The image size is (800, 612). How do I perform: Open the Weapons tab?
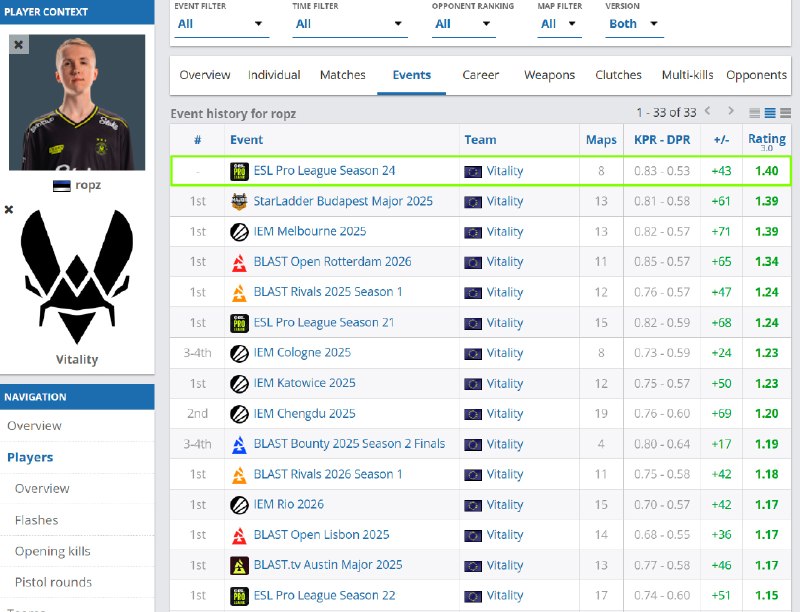point(549,75)
